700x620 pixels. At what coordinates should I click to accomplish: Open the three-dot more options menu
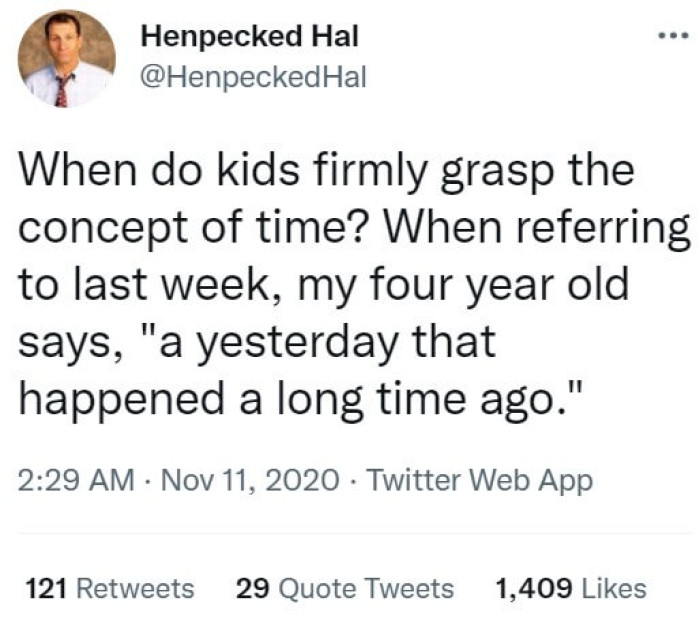click(674, 36)
